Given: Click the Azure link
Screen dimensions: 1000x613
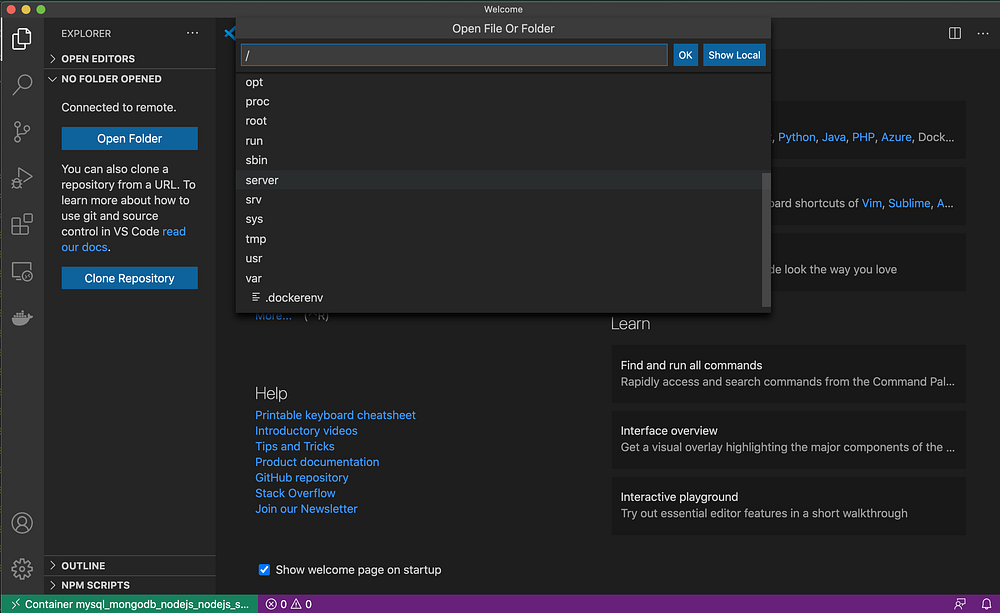Looking at the screenshot, I should 896,137.
